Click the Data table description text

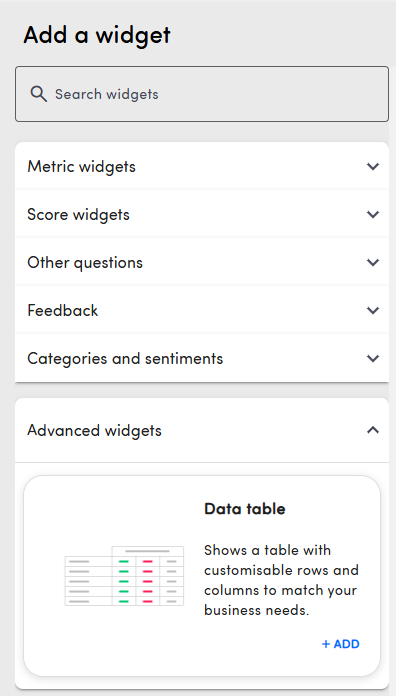point(281,581)
